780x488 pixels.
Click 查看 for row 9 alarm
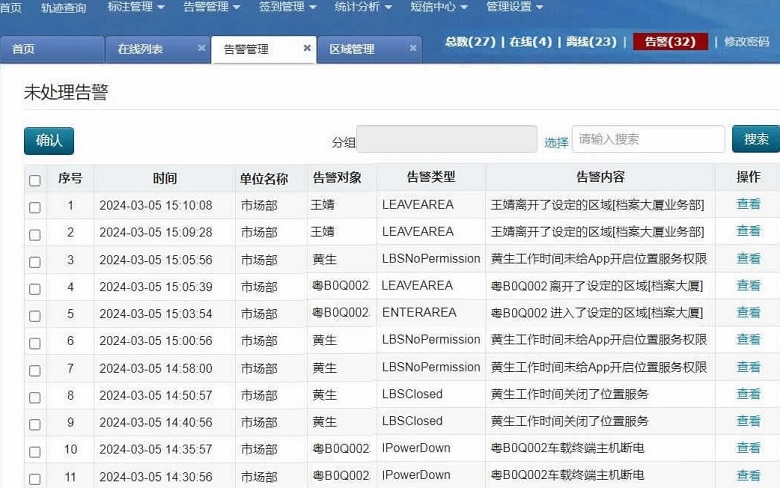(748, 421)
